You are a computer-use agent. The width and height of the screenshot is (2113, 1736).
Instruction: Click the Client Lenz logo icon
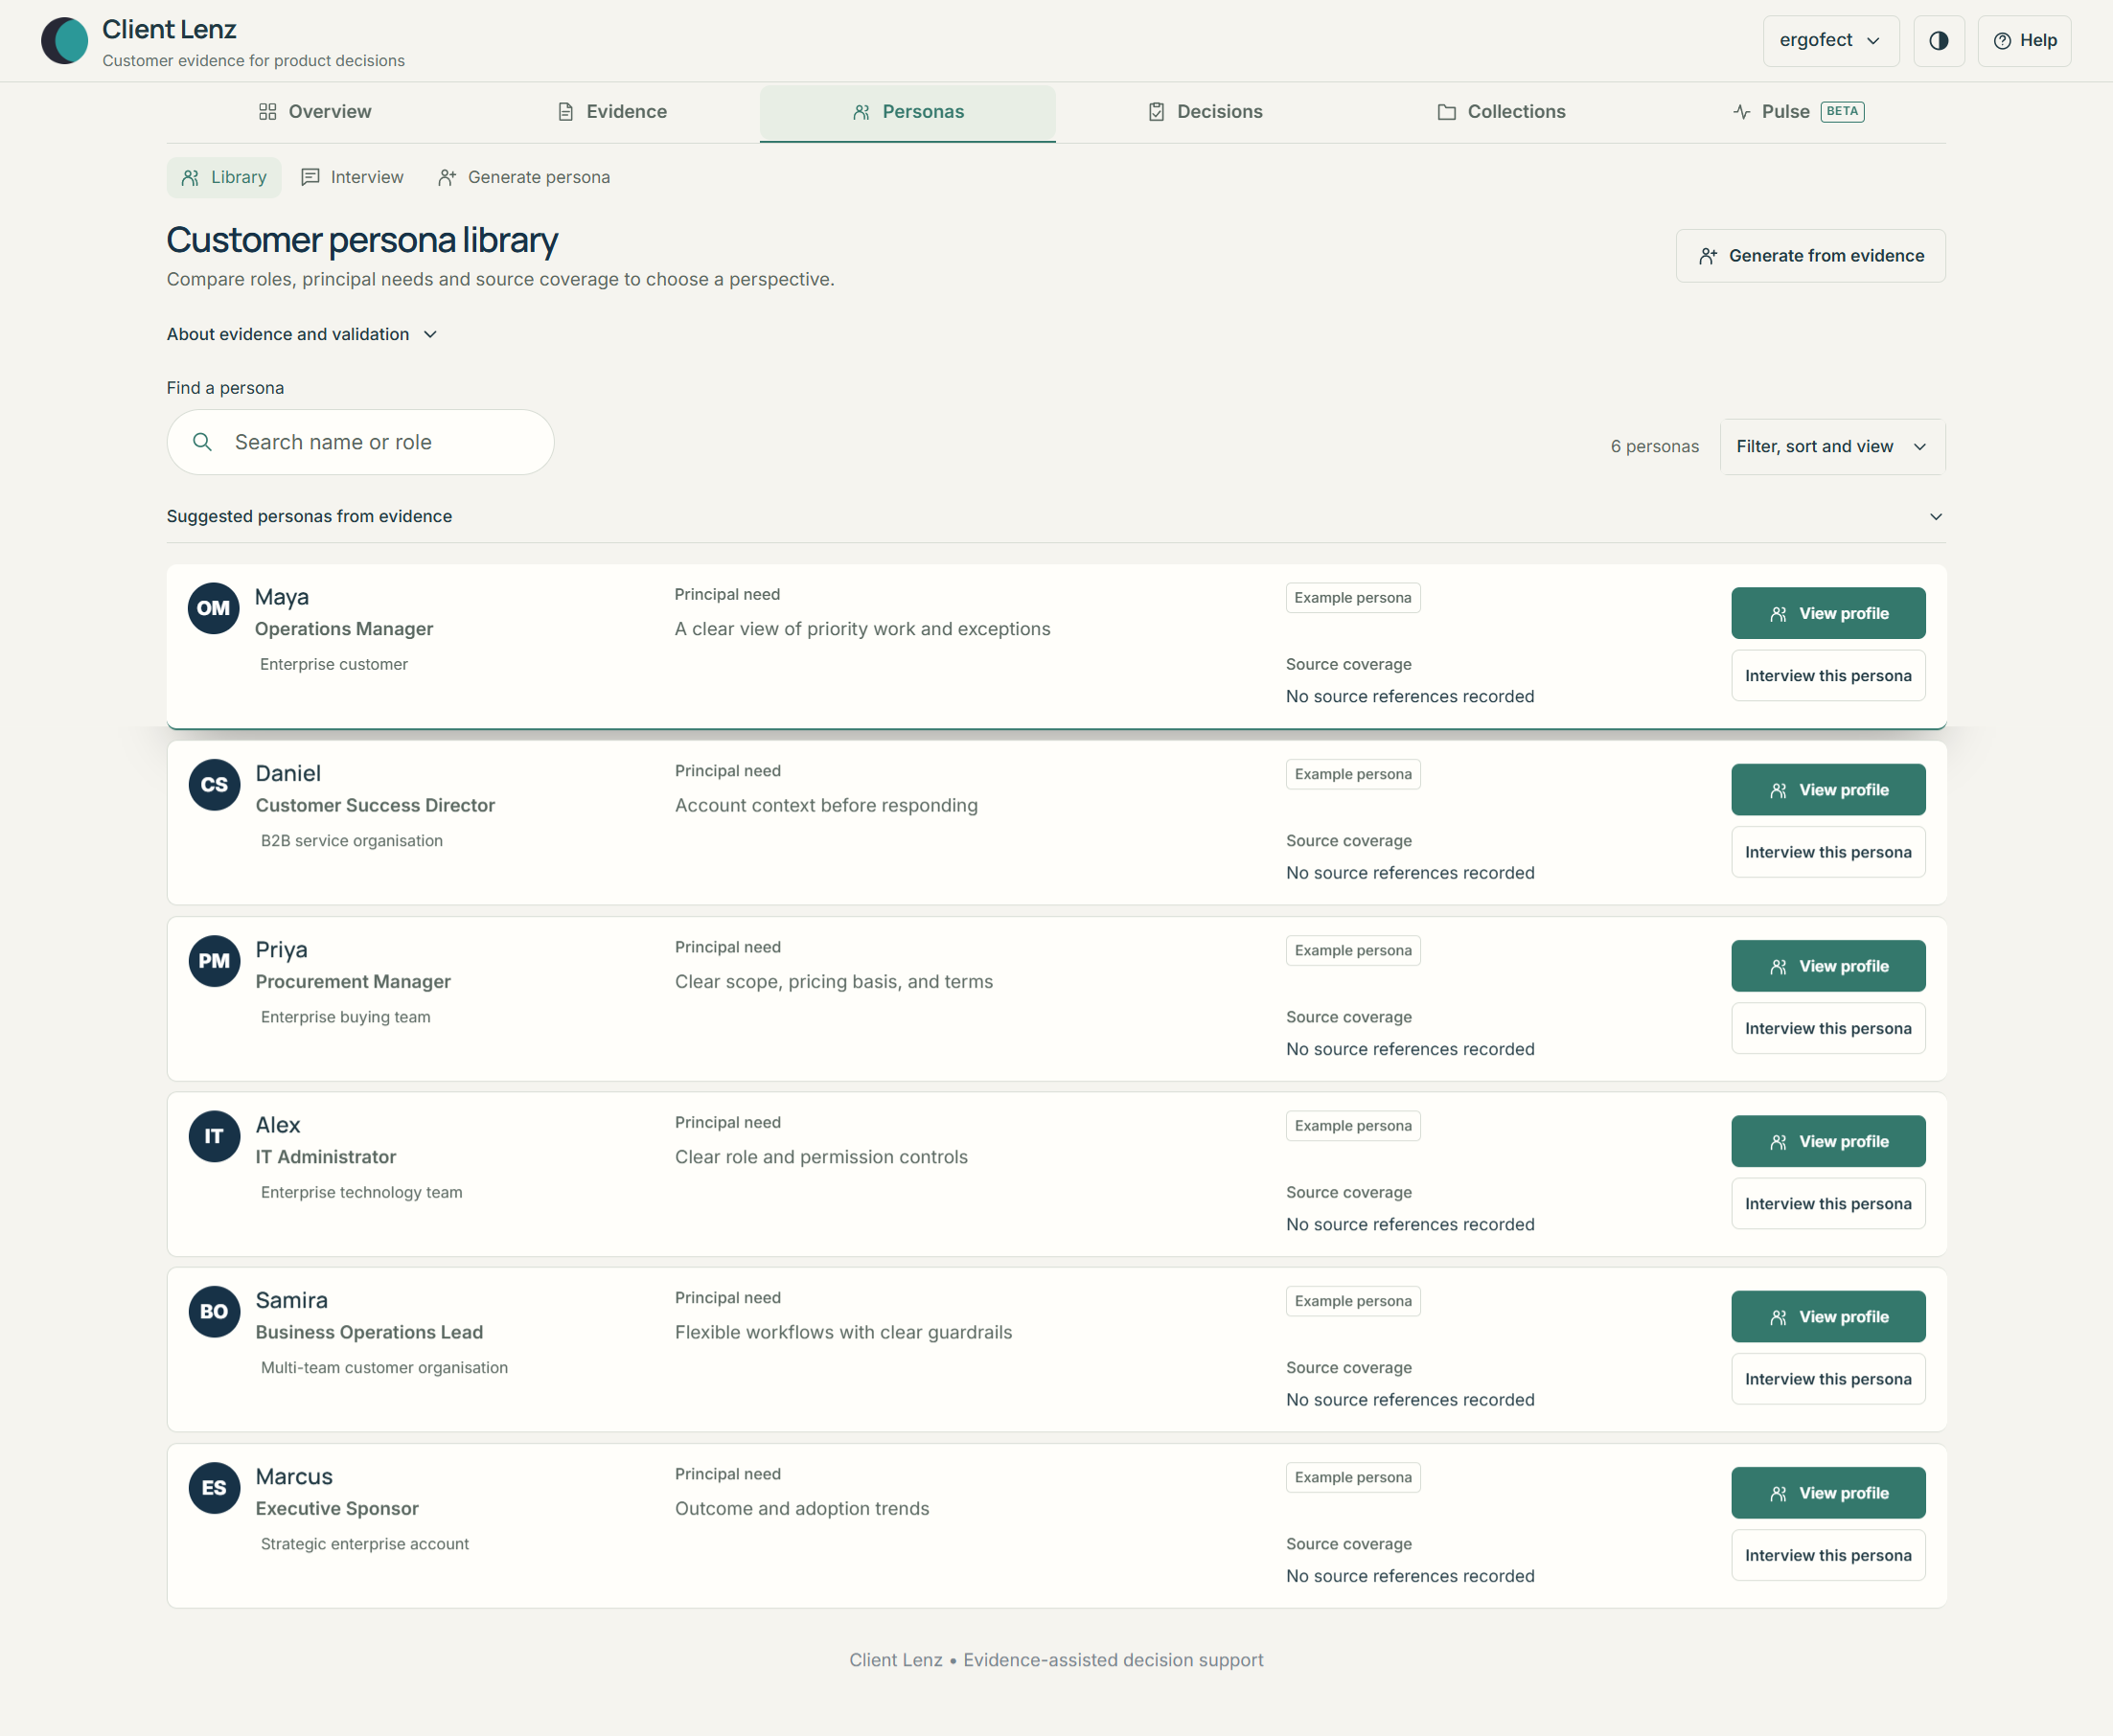(x=64, y=41)
